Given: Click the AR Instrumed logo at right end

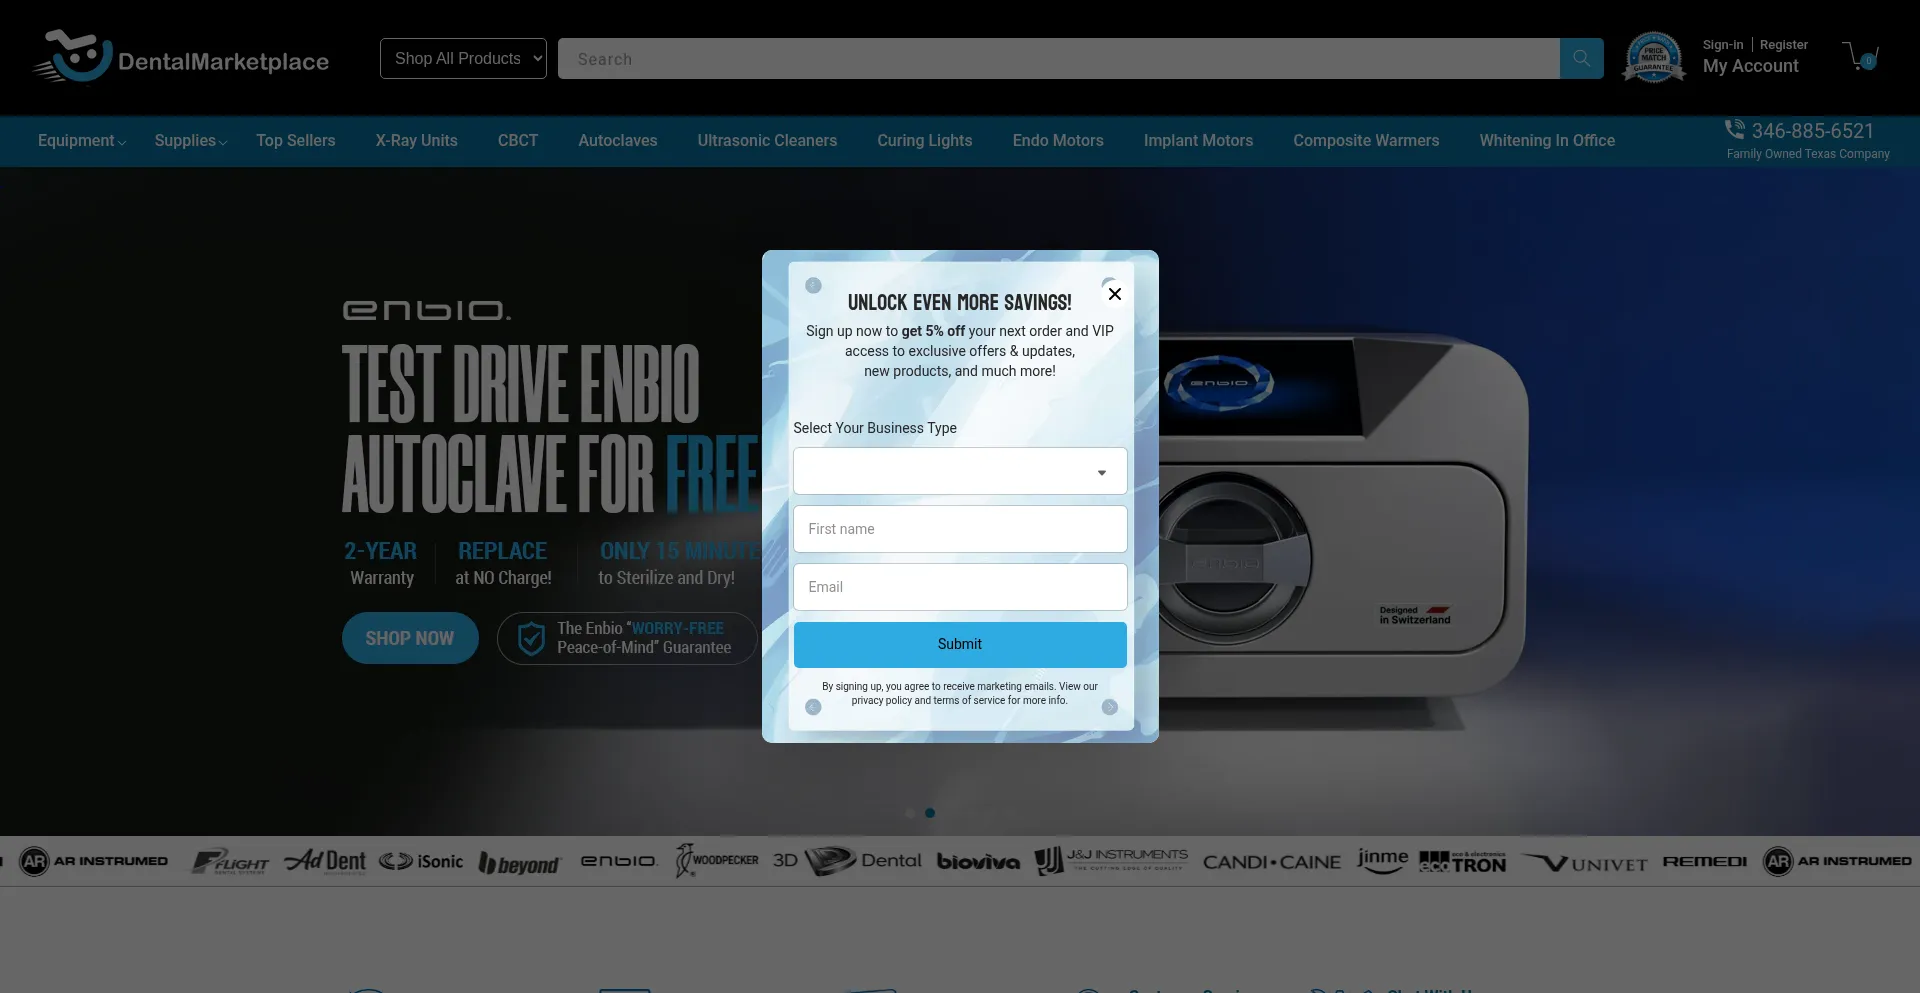Looking at the screenshot, I should pos(1838,861).
